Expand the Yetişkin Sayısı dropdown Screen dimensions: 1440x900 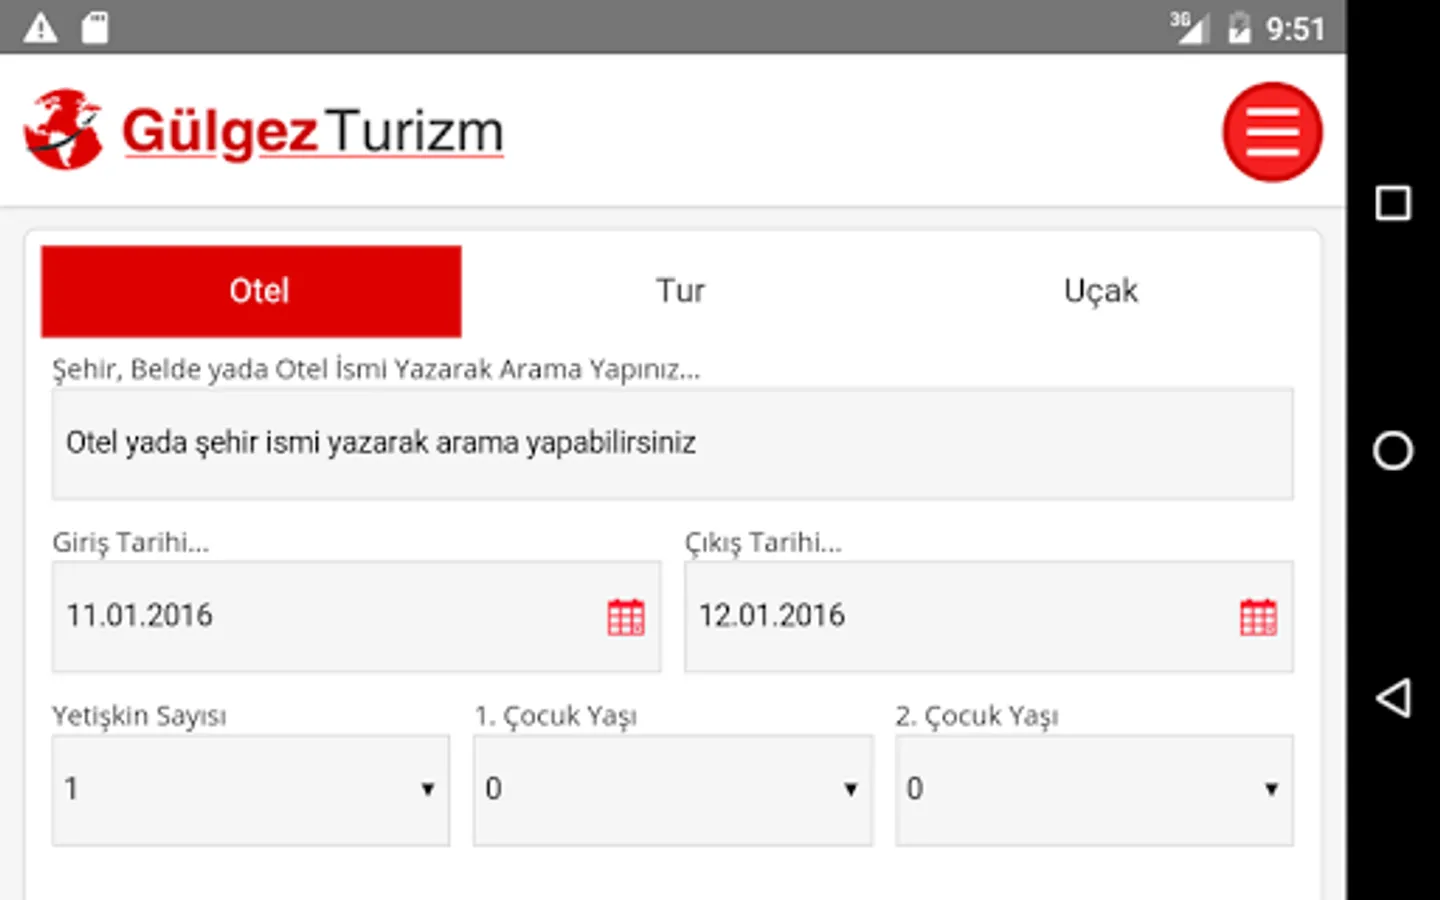[251, 790]
